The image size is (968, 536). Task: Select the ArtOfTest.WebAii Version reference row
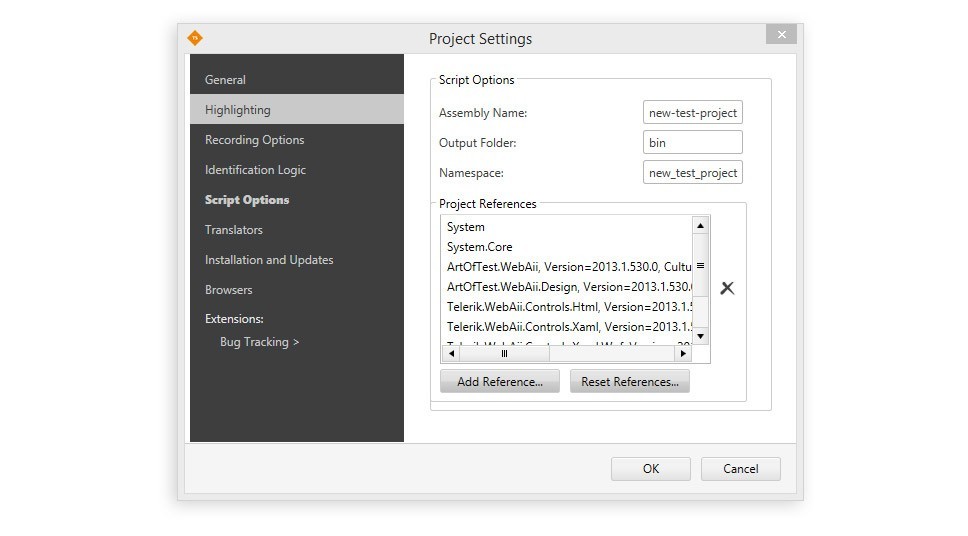567,267
